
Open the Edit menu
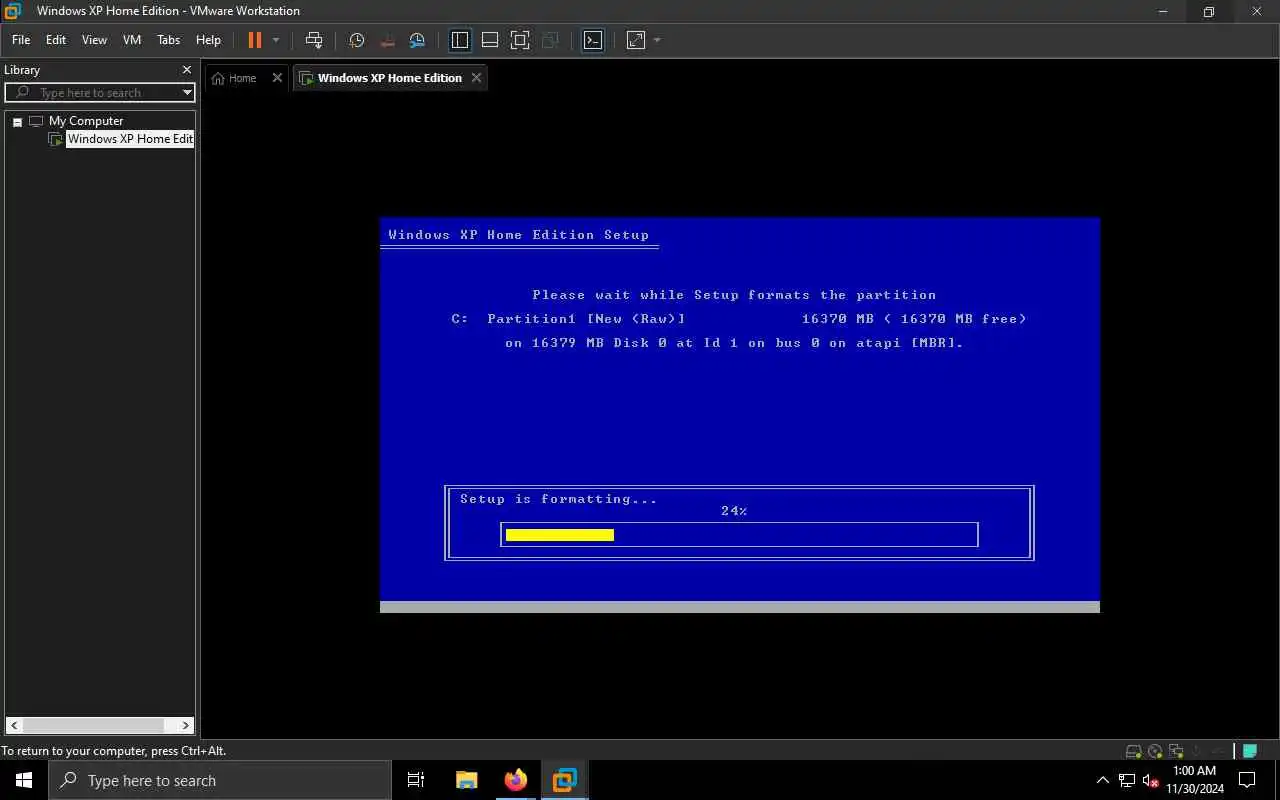56,40
